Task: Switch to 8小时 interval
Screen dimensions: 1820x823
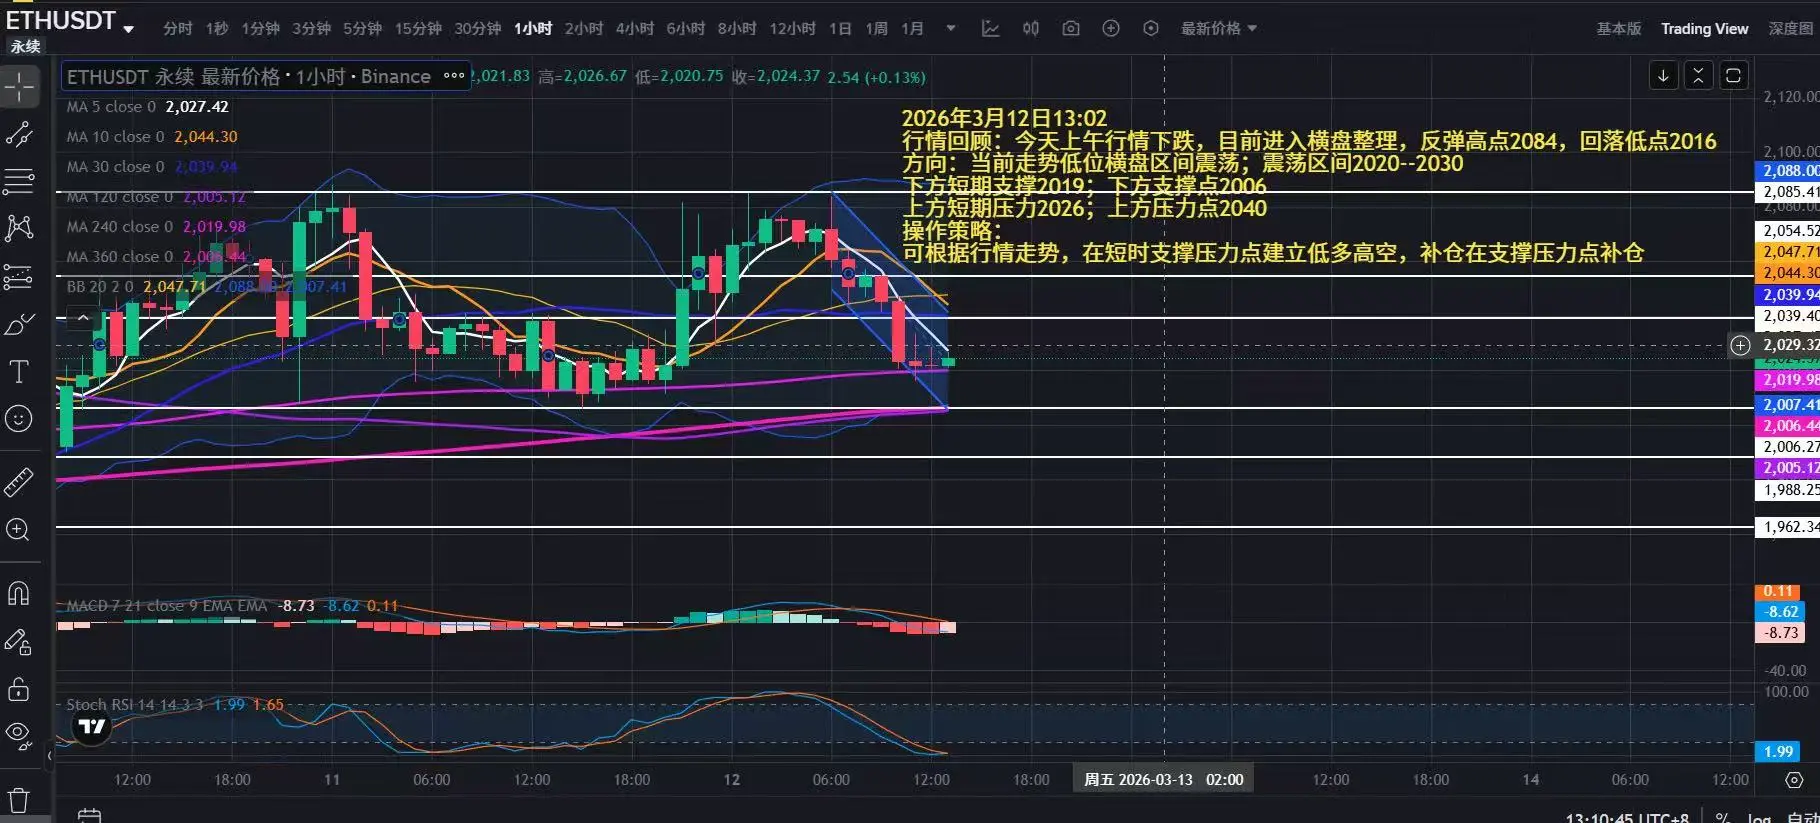Action: click(737, 29)
